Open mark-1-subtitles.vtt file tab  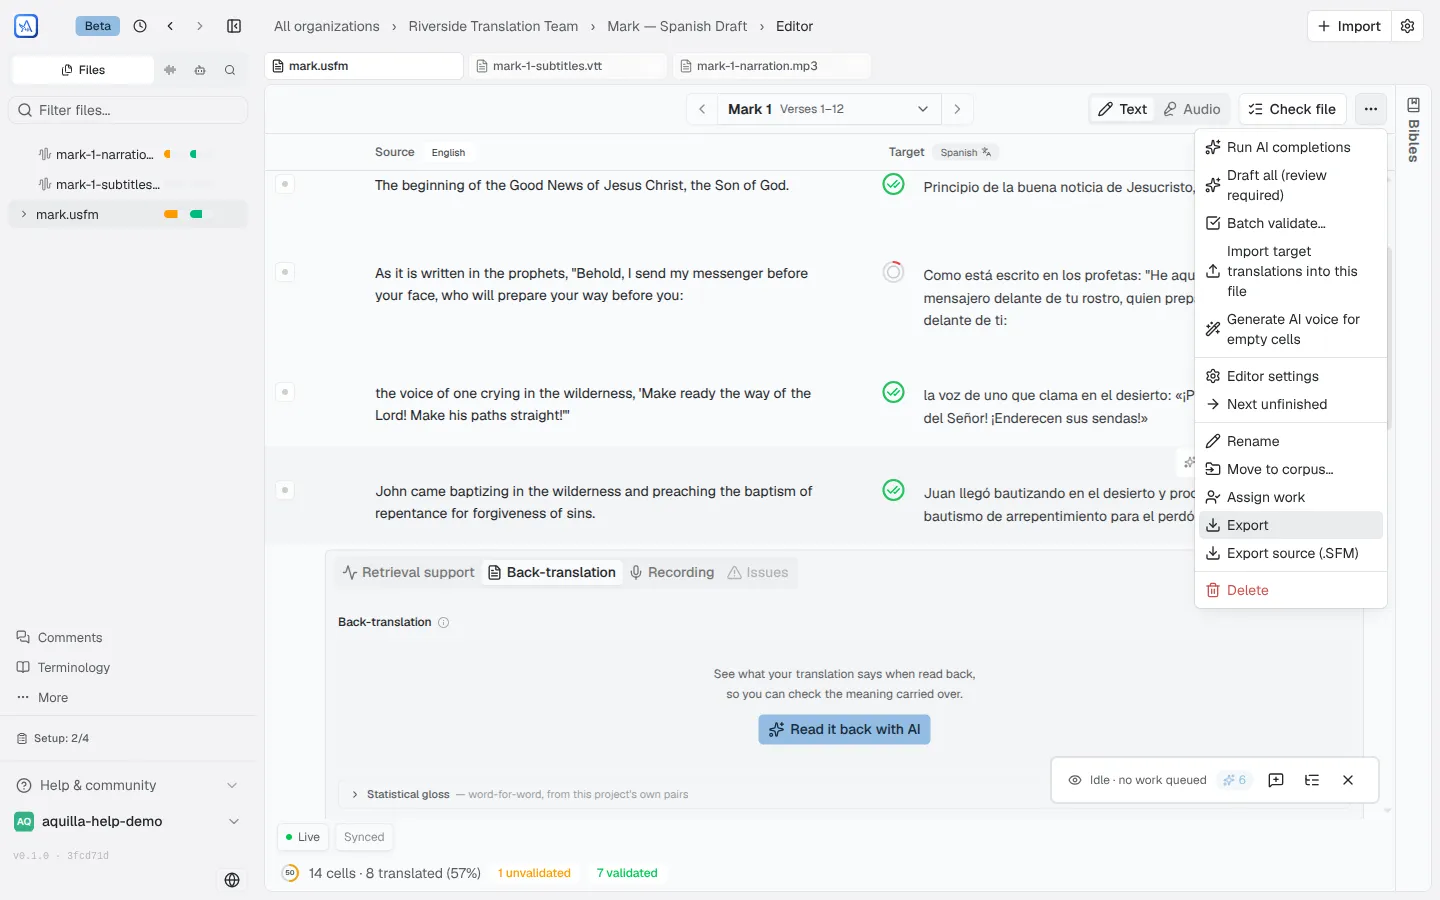pyautogui.click(x=569, y=66)
